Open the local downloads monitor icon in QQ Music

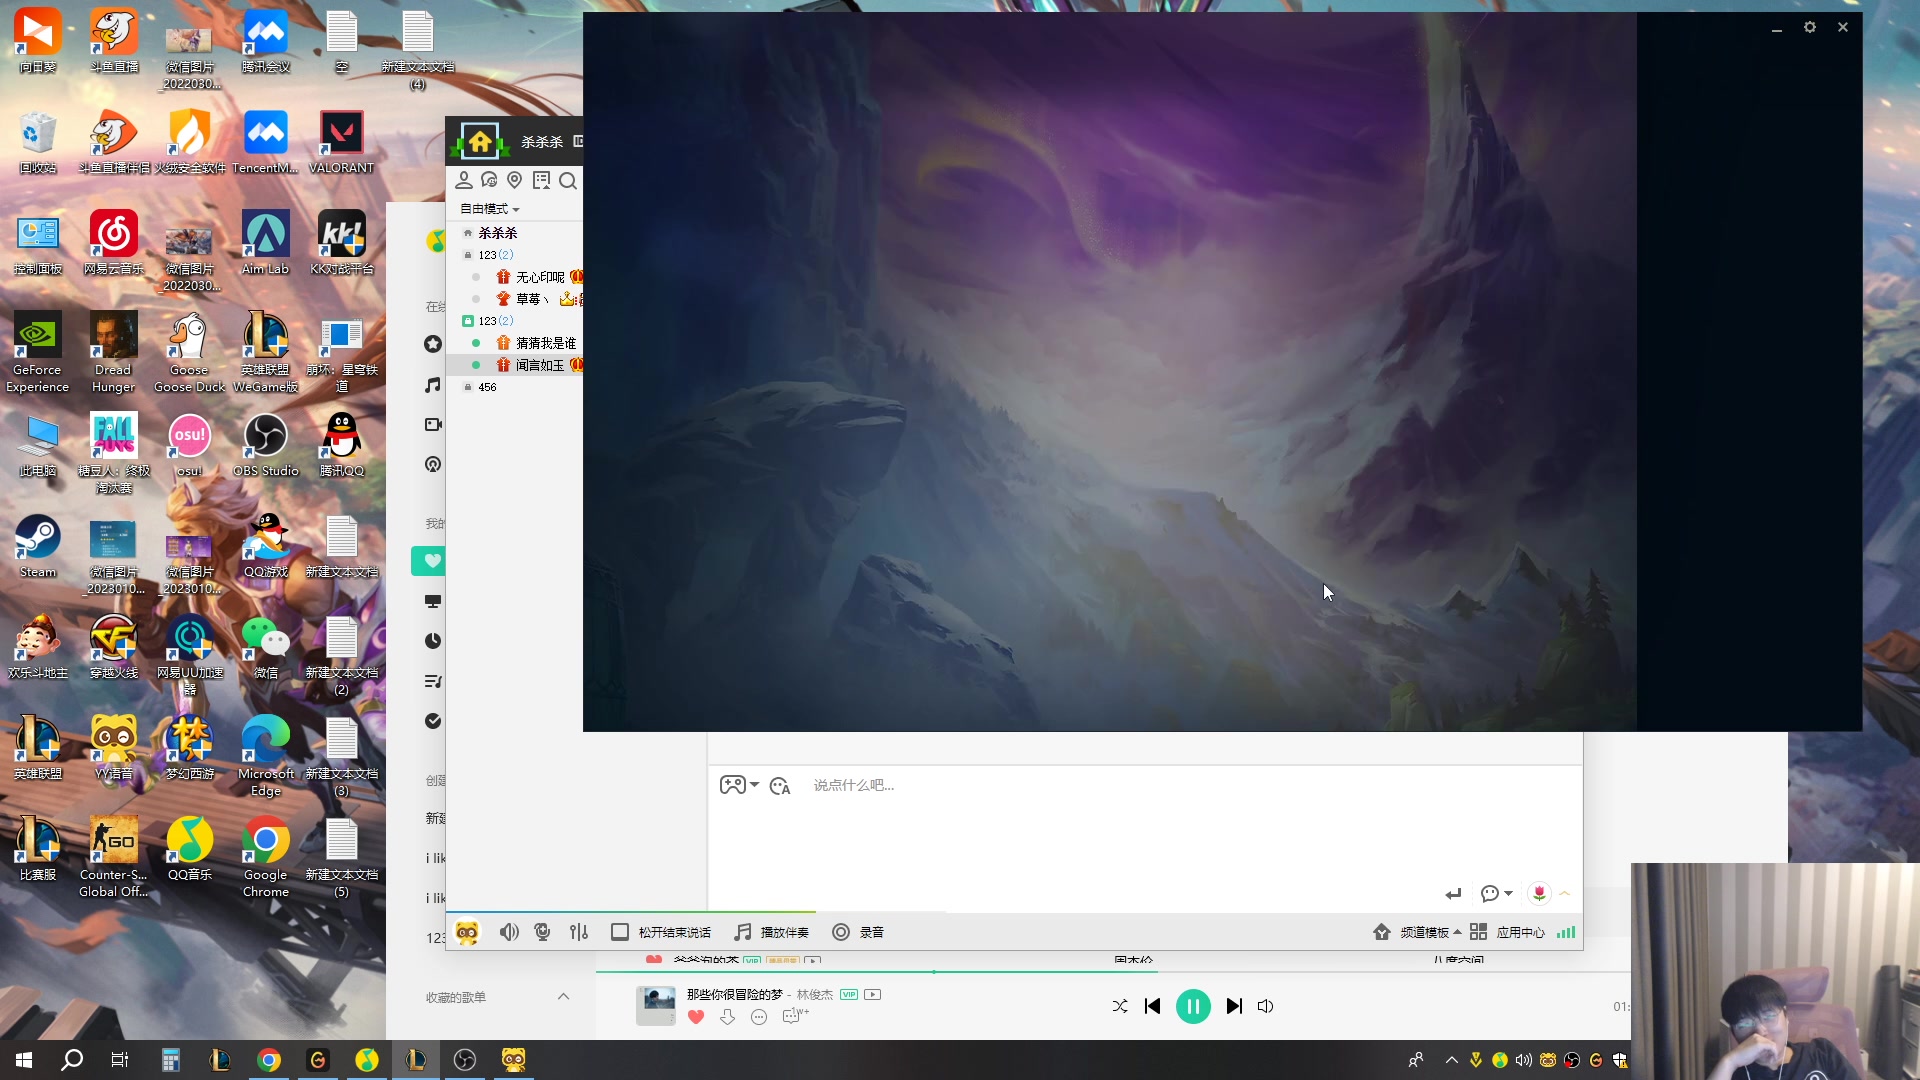[x=432, y=601]
